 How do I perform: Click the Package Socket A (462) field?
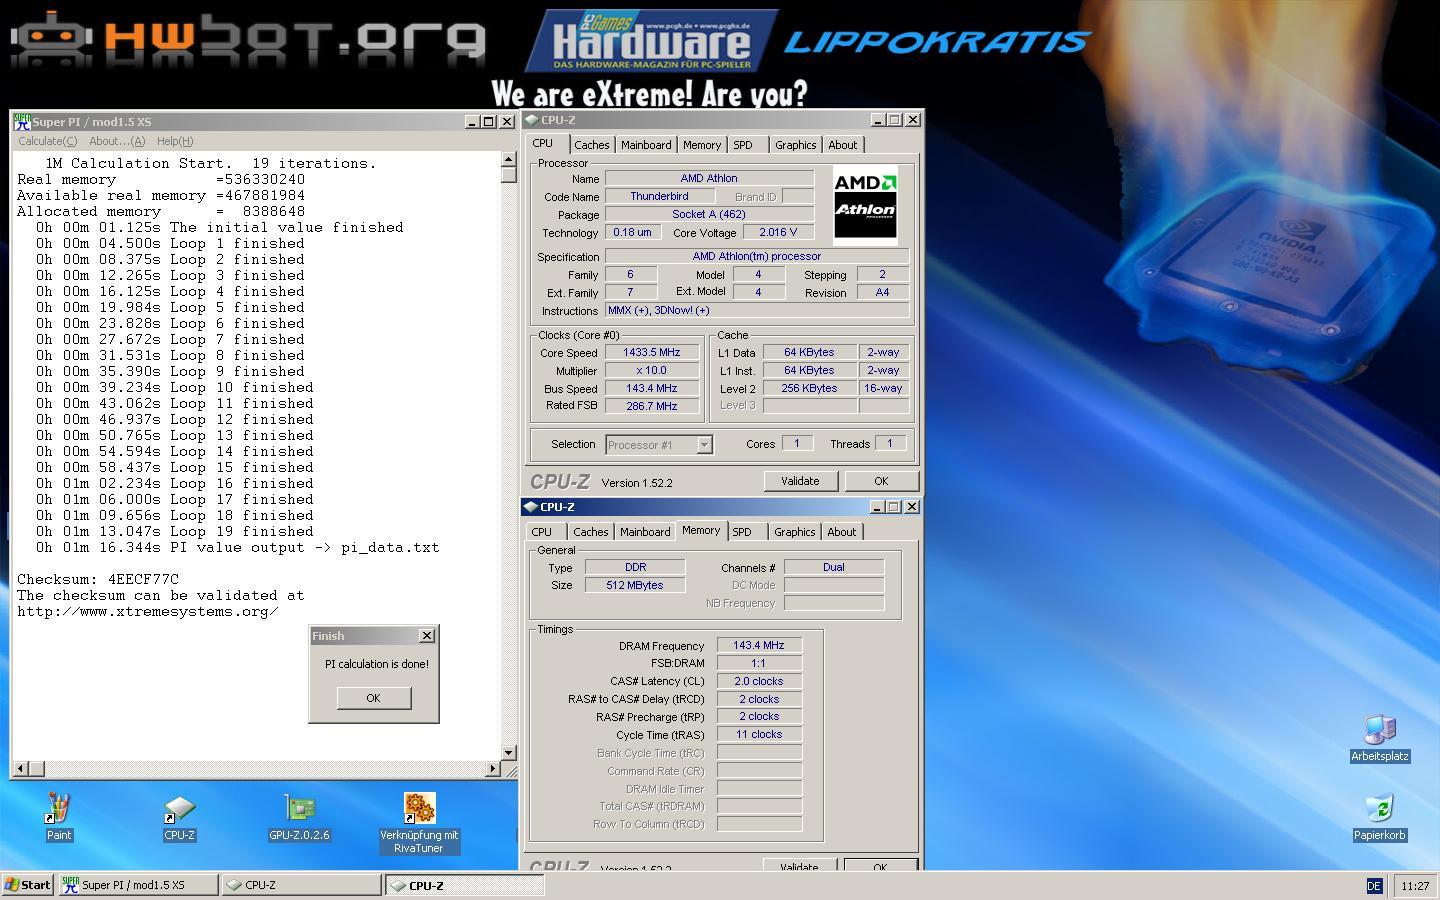(x=709, y=214)
